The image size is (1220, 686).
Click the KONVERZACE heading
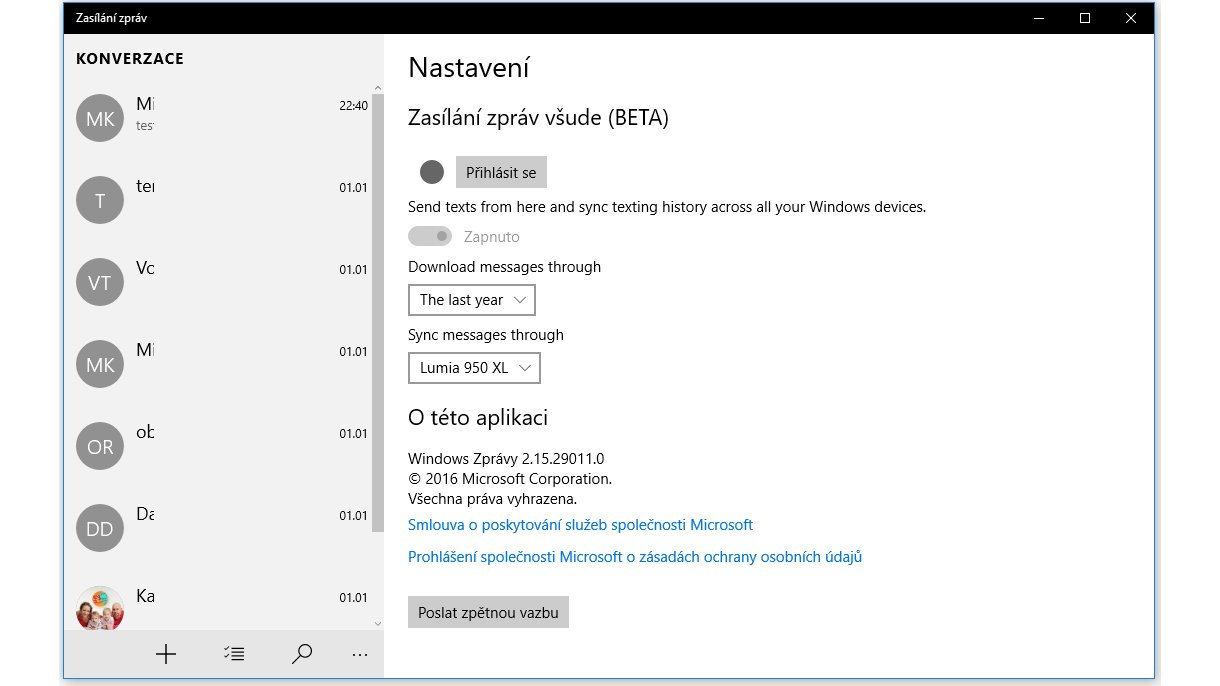coord(130,59)
